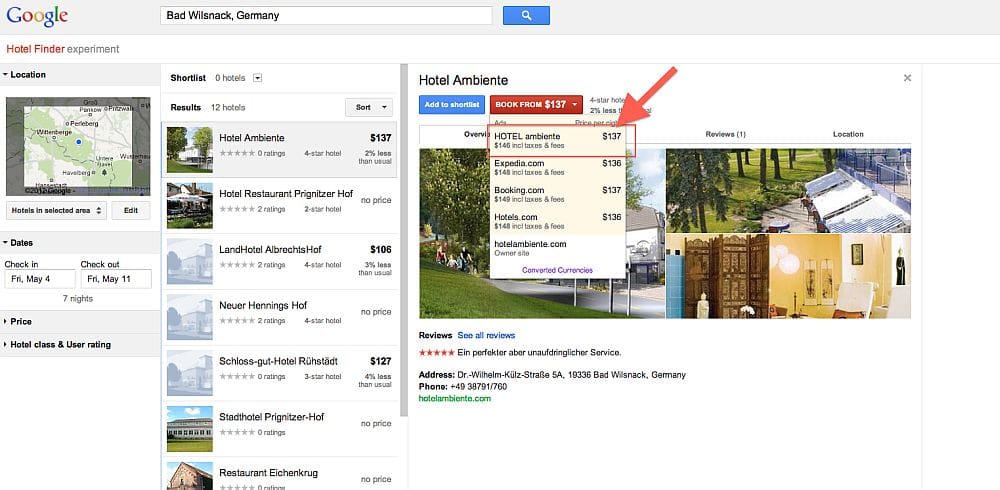The height and width of the screenshot is (490, 1000).
Task: Open the large garden exterior photo
Action: (x=541, y=234)
